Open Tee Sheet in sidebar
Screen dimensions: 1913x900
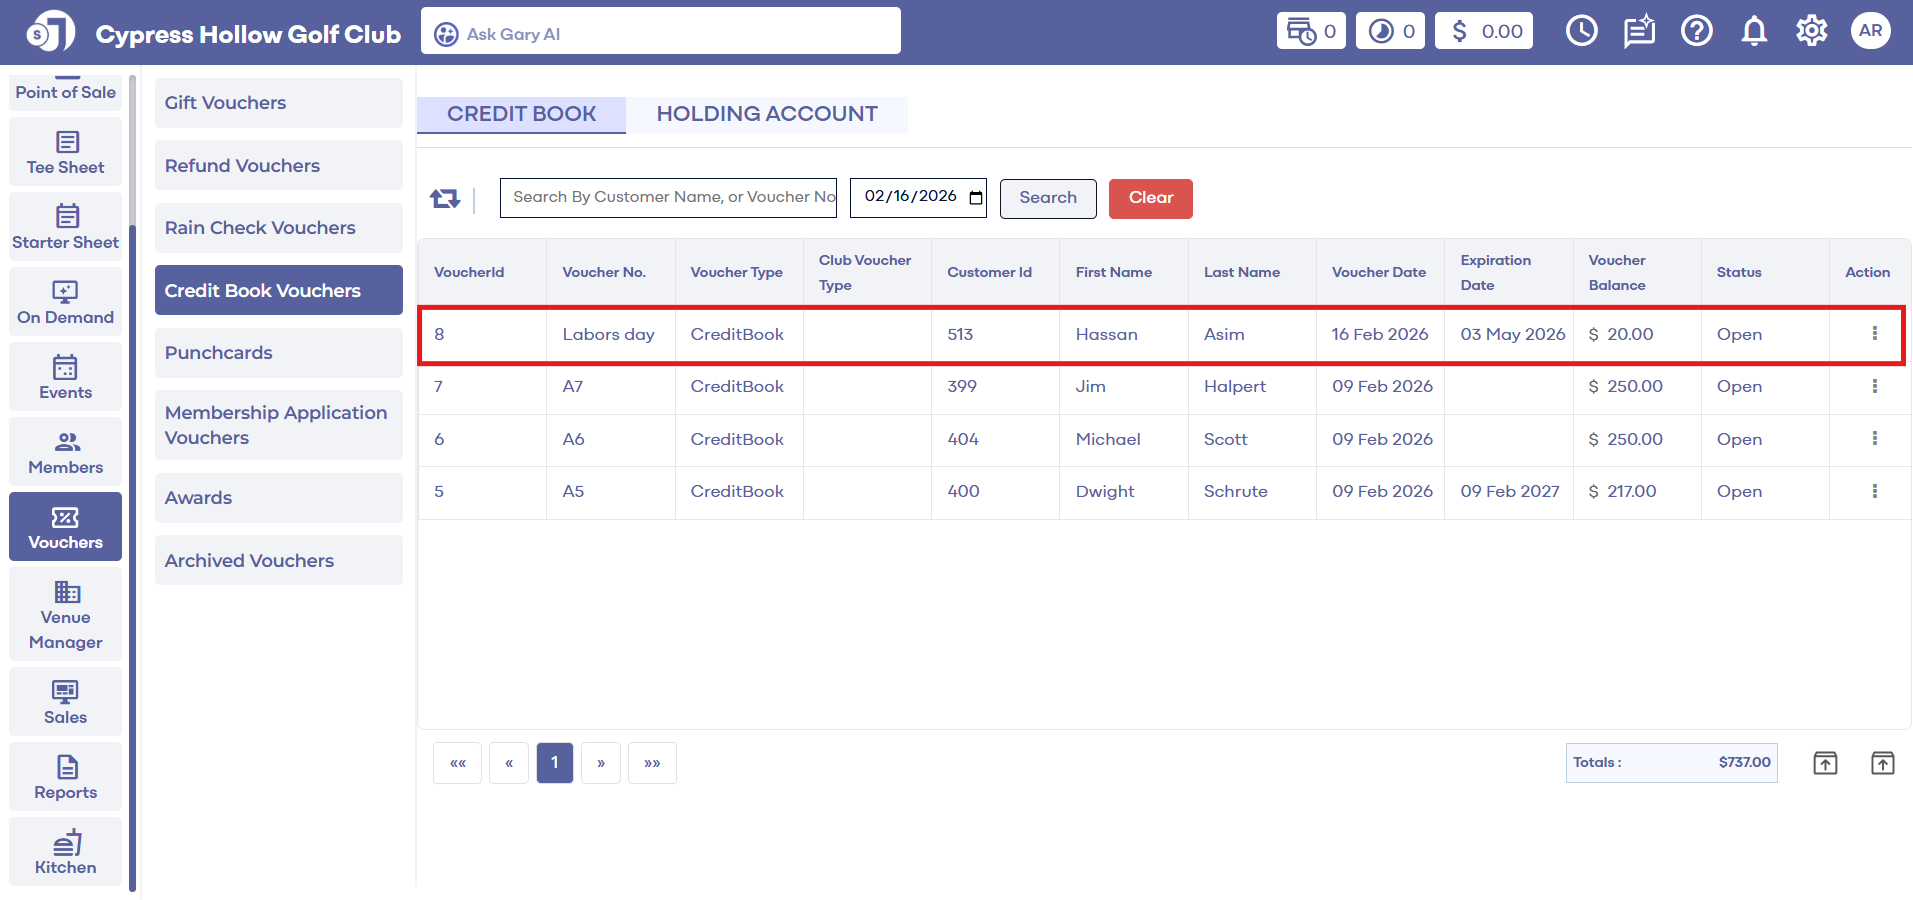point(66,152)
